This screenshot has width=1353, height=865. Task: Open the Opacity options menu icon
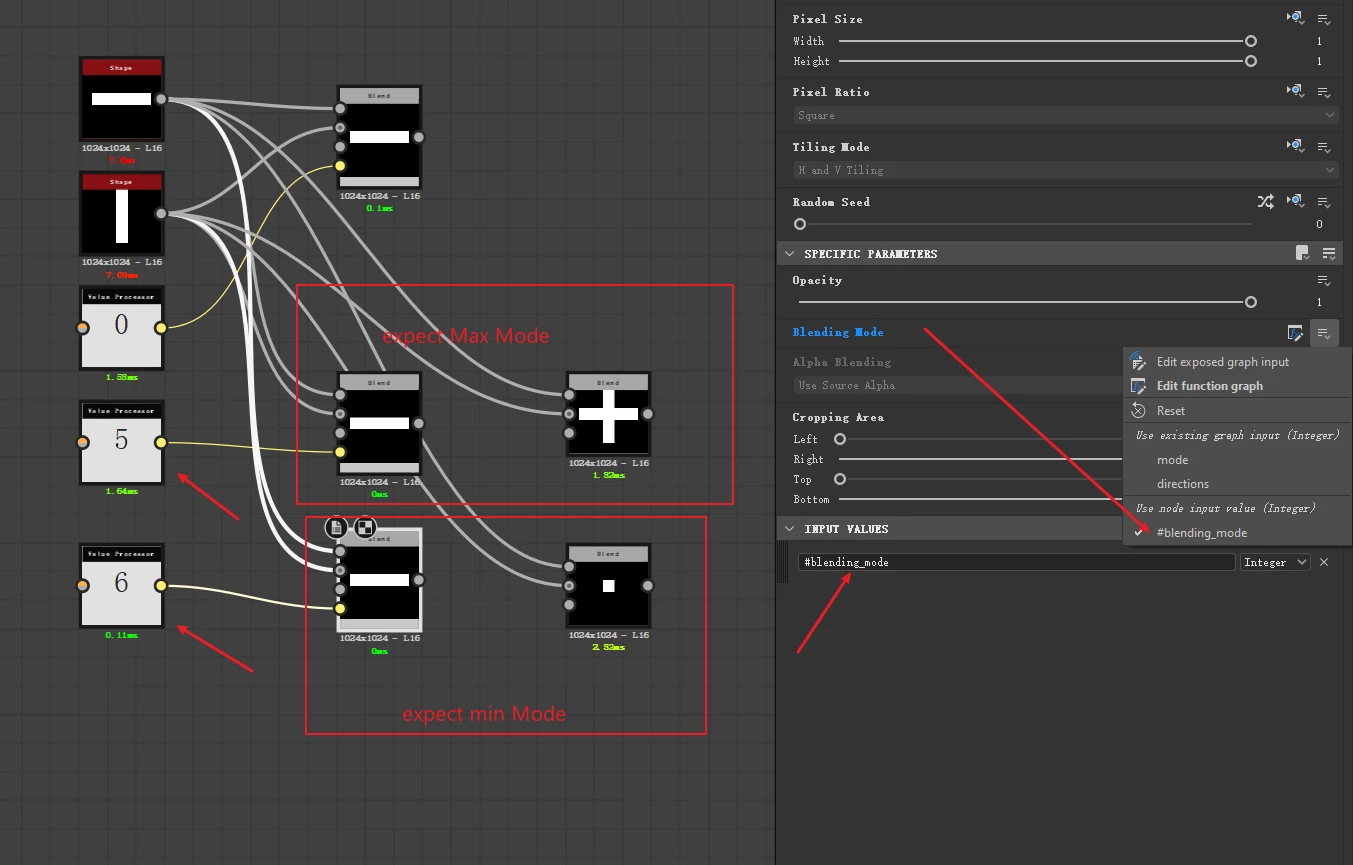tap(1324, 281)
